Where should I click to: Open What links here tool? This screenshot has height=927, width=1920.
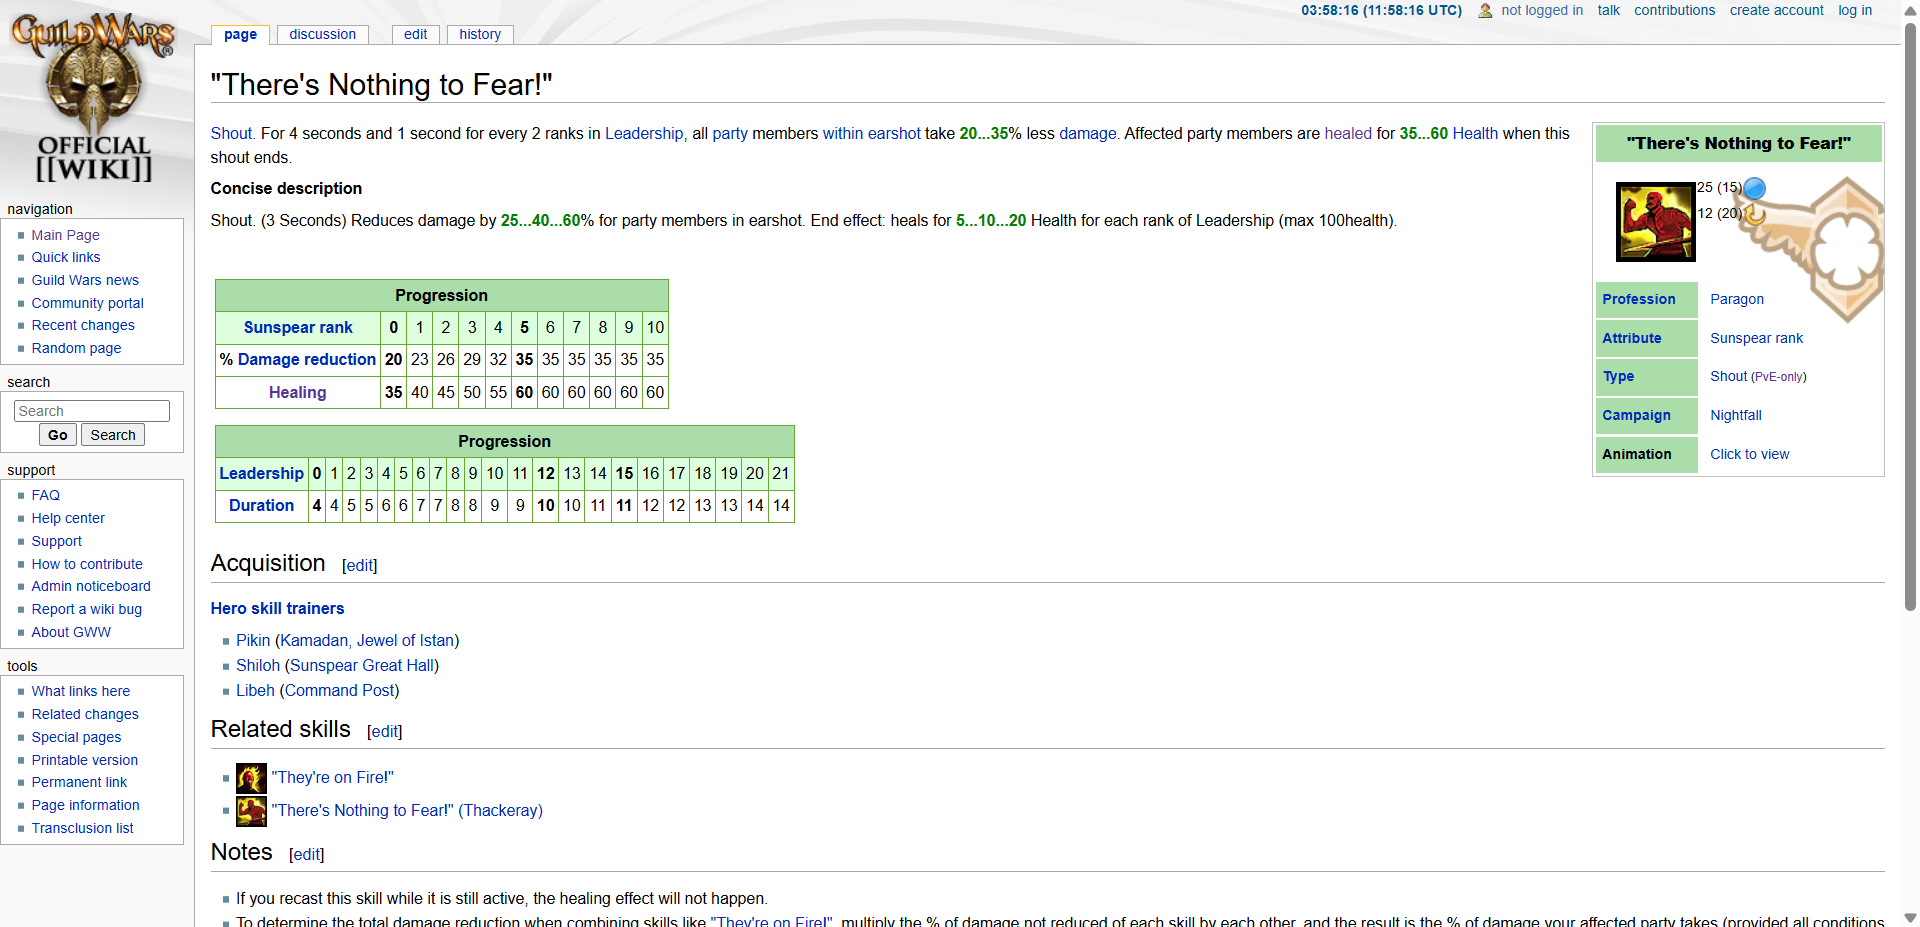coord(80,691)
